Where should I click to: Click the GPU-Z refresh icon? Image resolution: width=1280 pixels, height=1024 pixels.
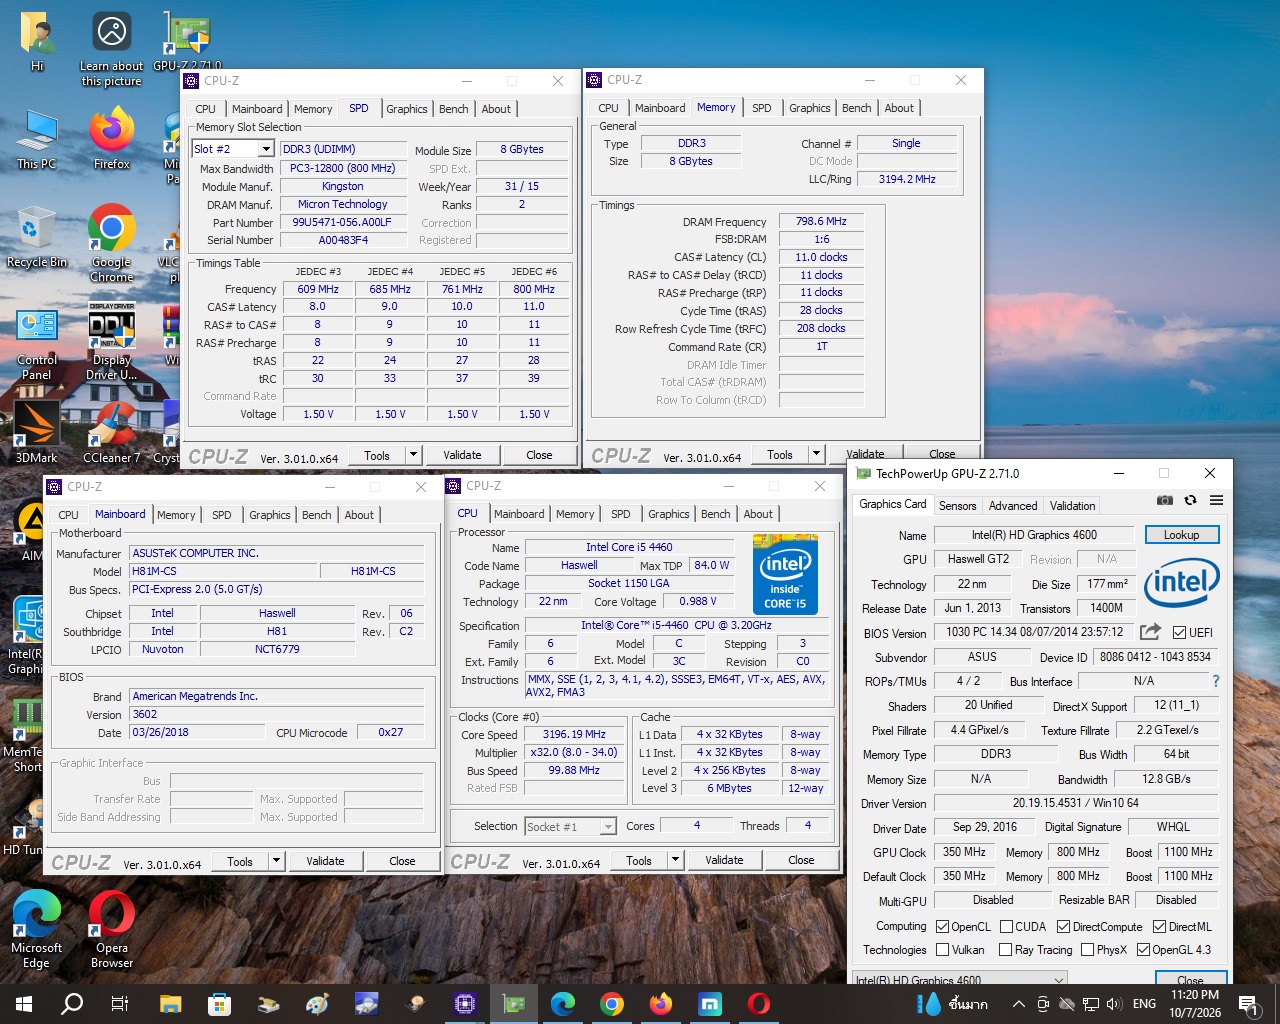pyautogui.click(x=1190, y=500)
